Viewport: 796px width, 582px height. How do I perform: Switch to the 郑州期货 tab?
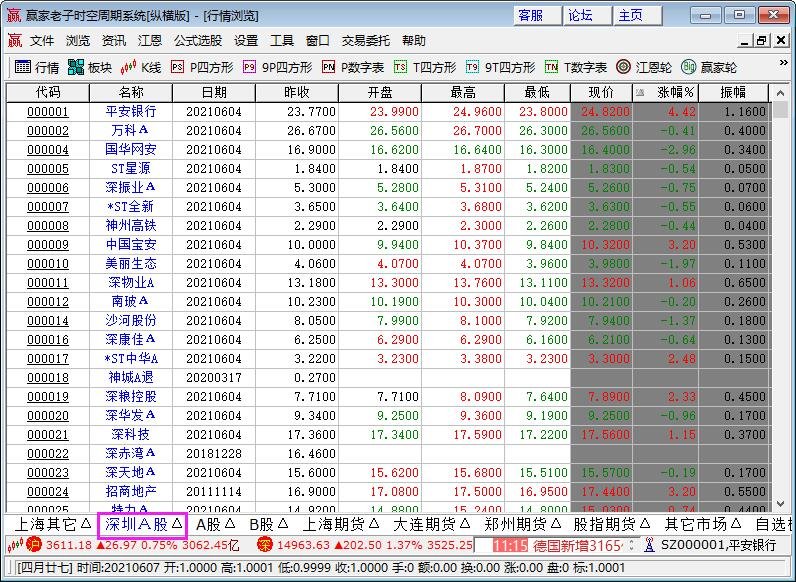click(522, 524)
